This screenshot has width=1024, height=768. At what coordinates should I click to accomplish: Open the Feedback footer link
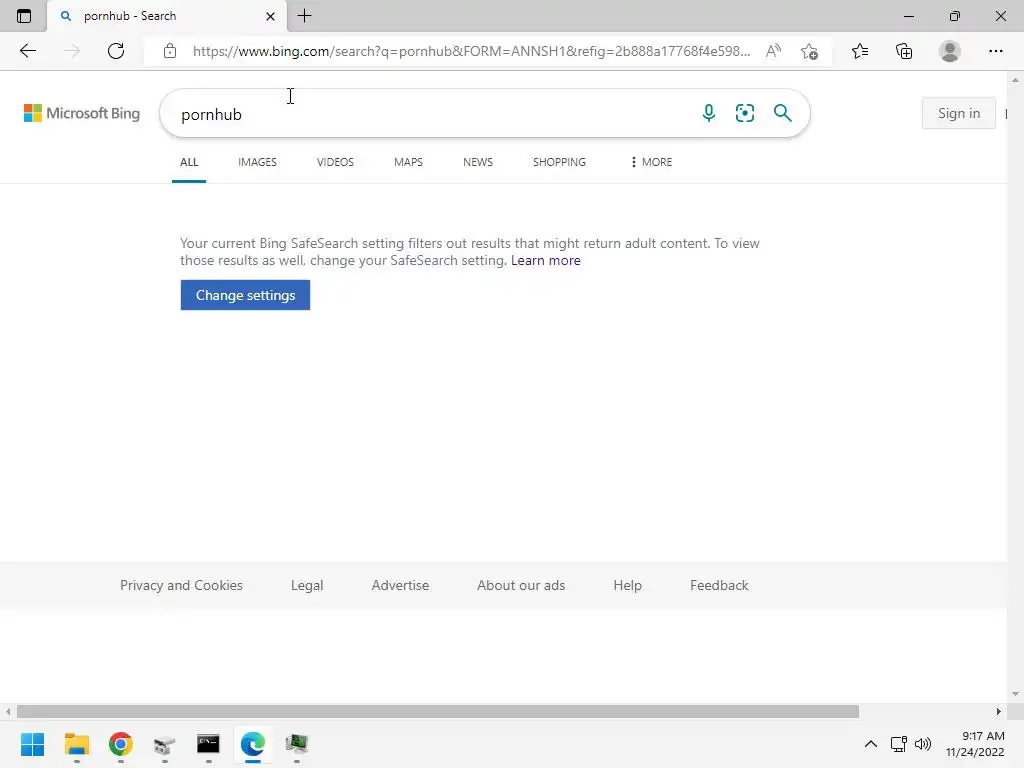tap(719, 585)
